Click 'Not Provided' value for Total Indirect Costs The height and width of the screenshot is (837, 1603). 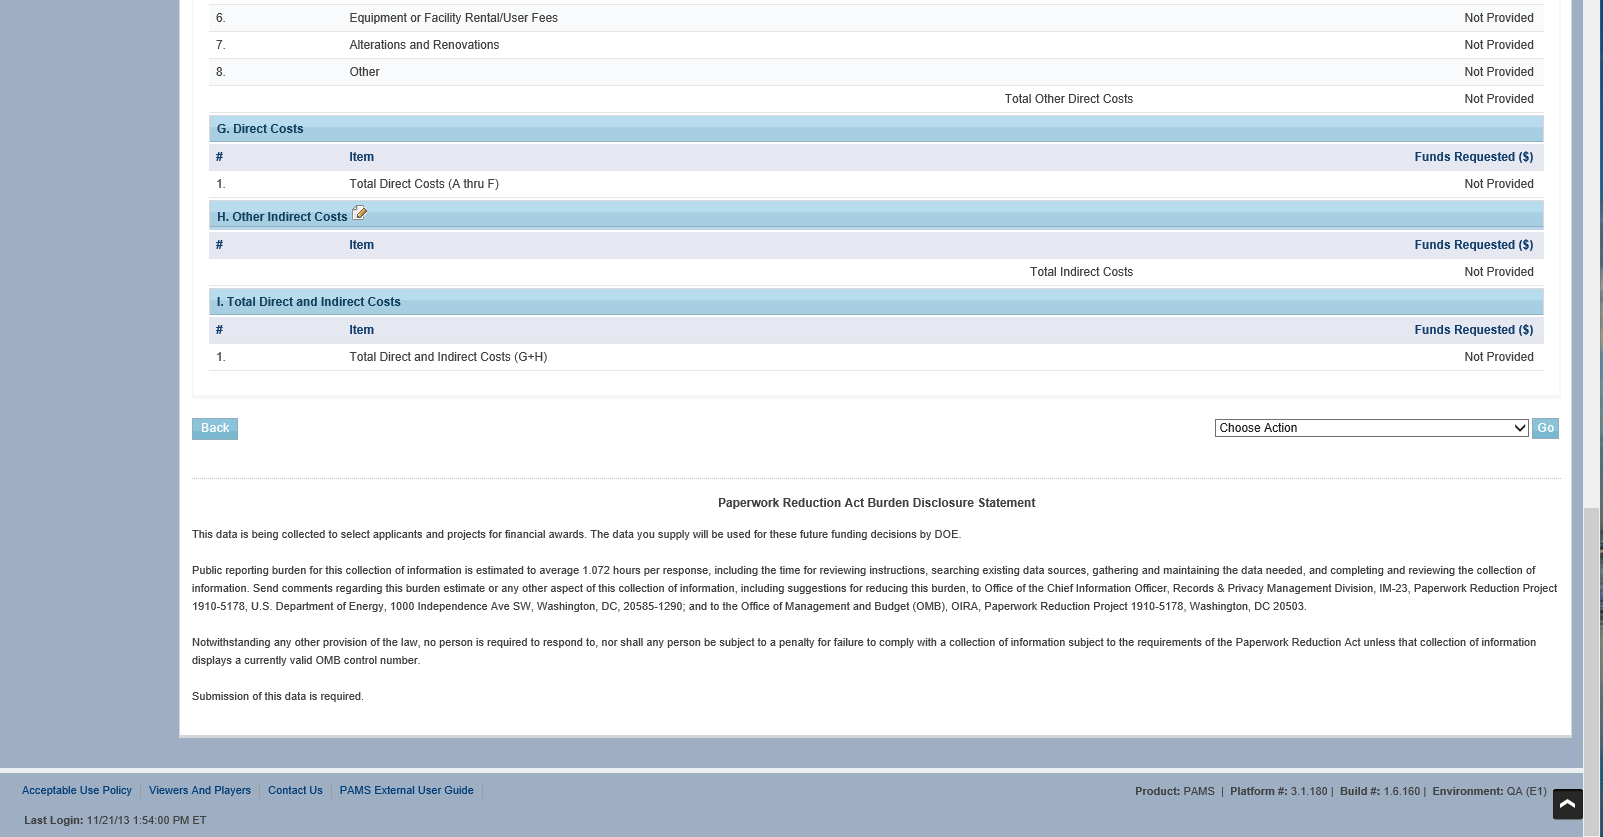1498,272
